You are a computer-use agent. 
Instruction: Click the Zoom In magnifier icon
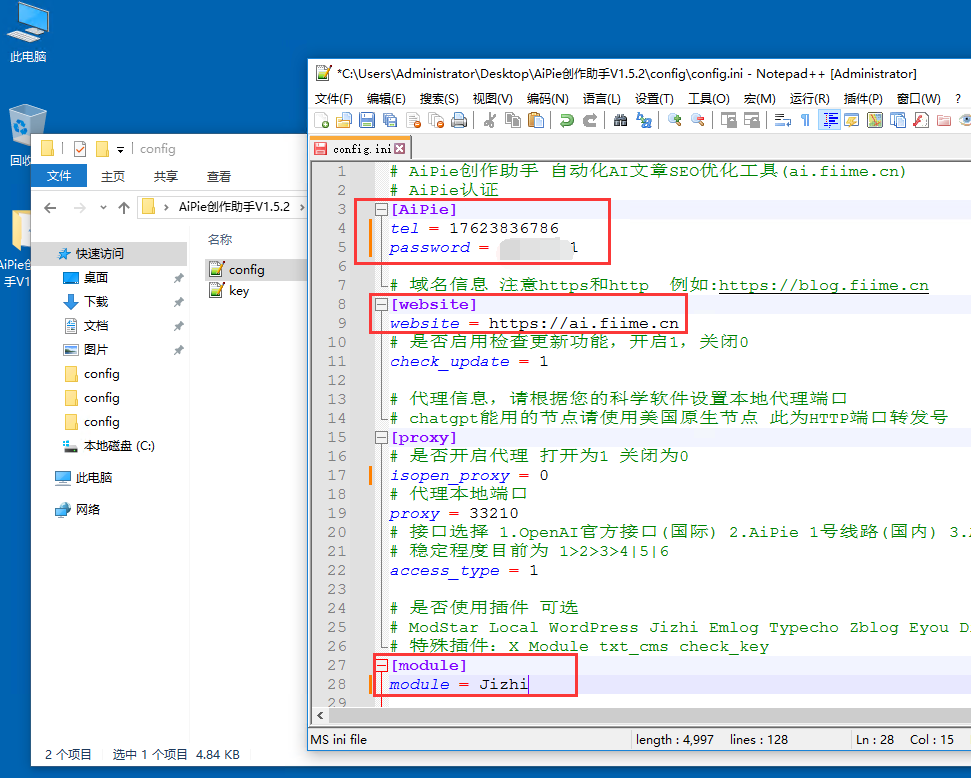pos(674,120)
